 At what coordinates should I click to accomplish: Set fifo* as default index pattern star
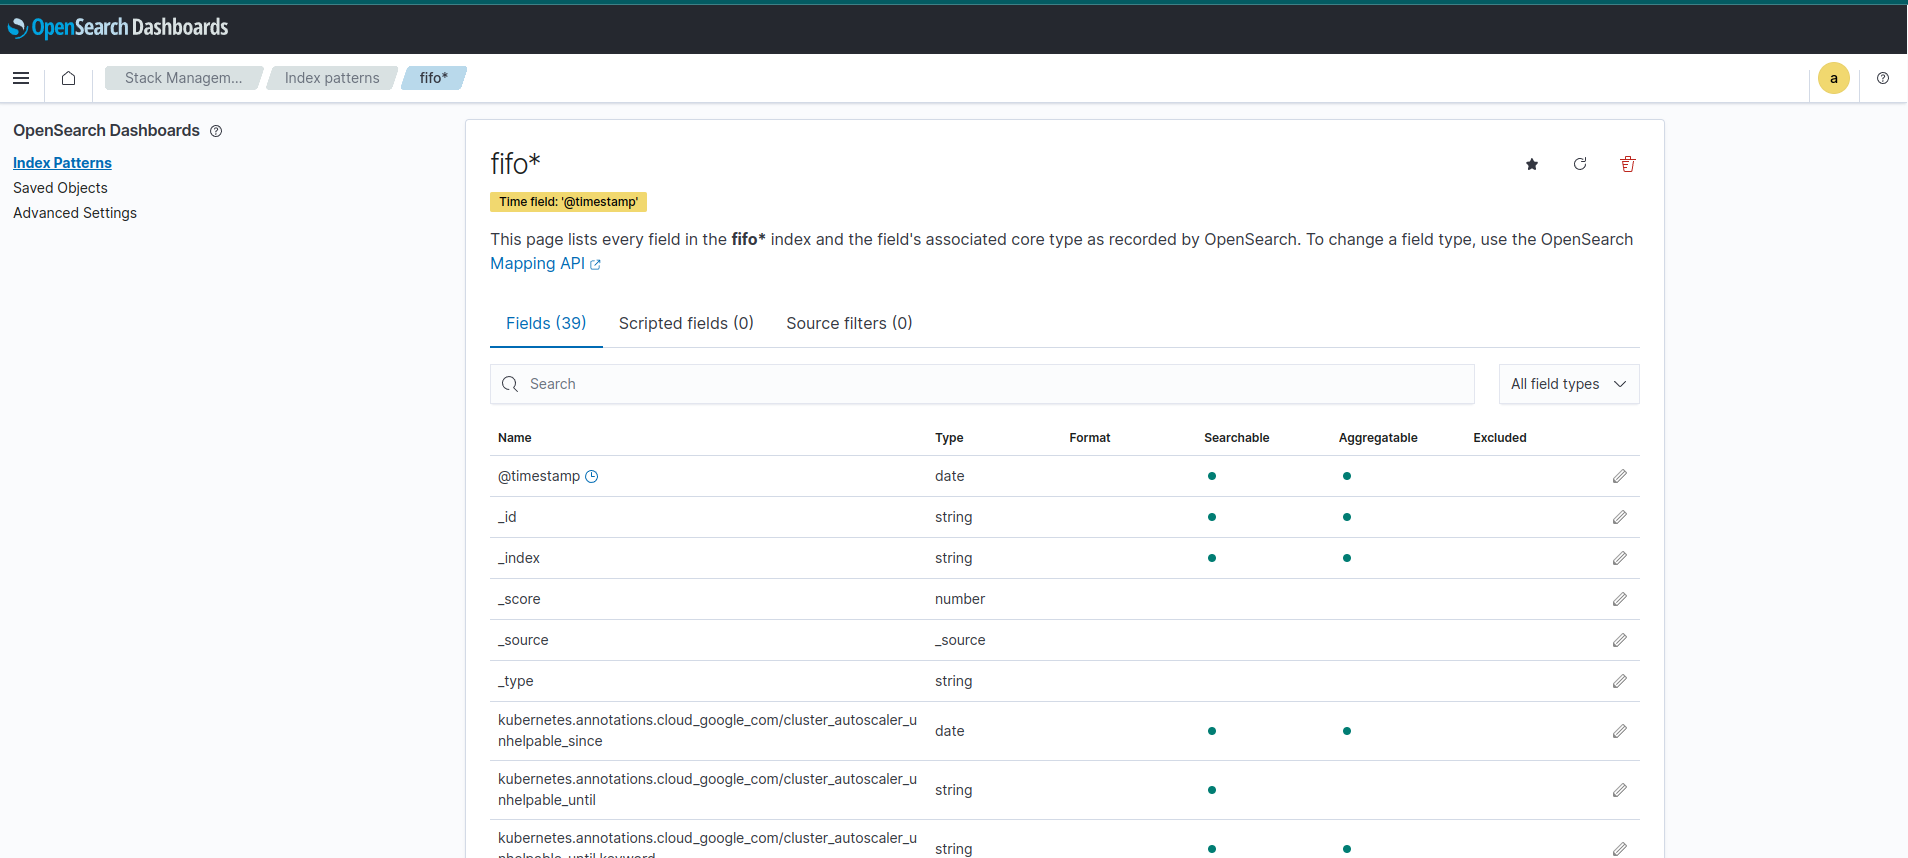1531,164
